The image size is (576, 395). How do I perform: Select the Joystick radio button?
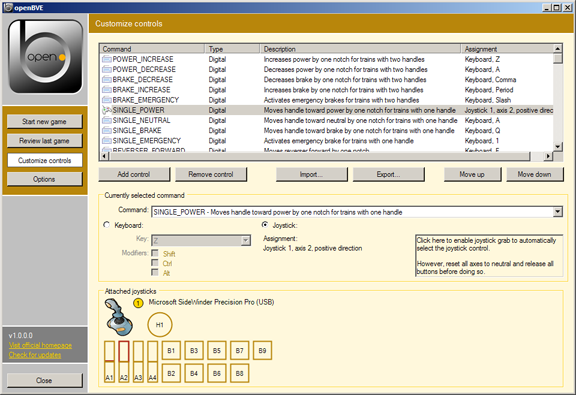[264, 225]
